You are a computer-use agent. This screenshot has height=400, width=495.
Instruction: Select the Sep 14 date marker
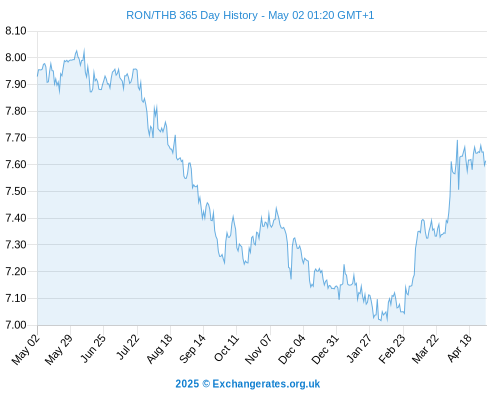192,348
